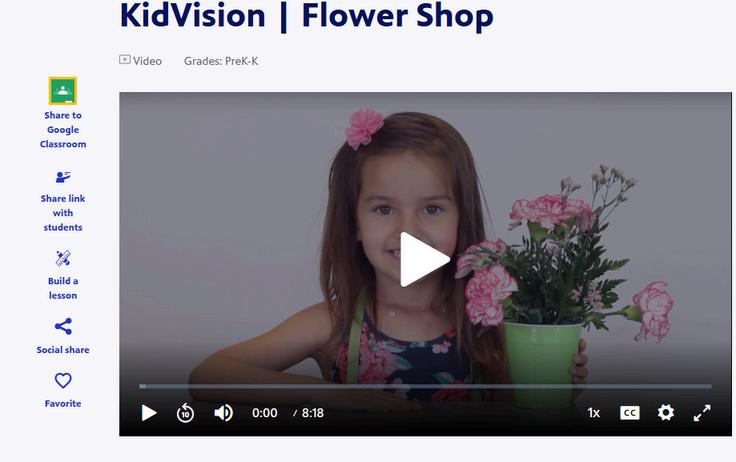Click the Social share icon
Image resolution: width=736 pixels, height=462 pixels.
(x=63, y=326)
